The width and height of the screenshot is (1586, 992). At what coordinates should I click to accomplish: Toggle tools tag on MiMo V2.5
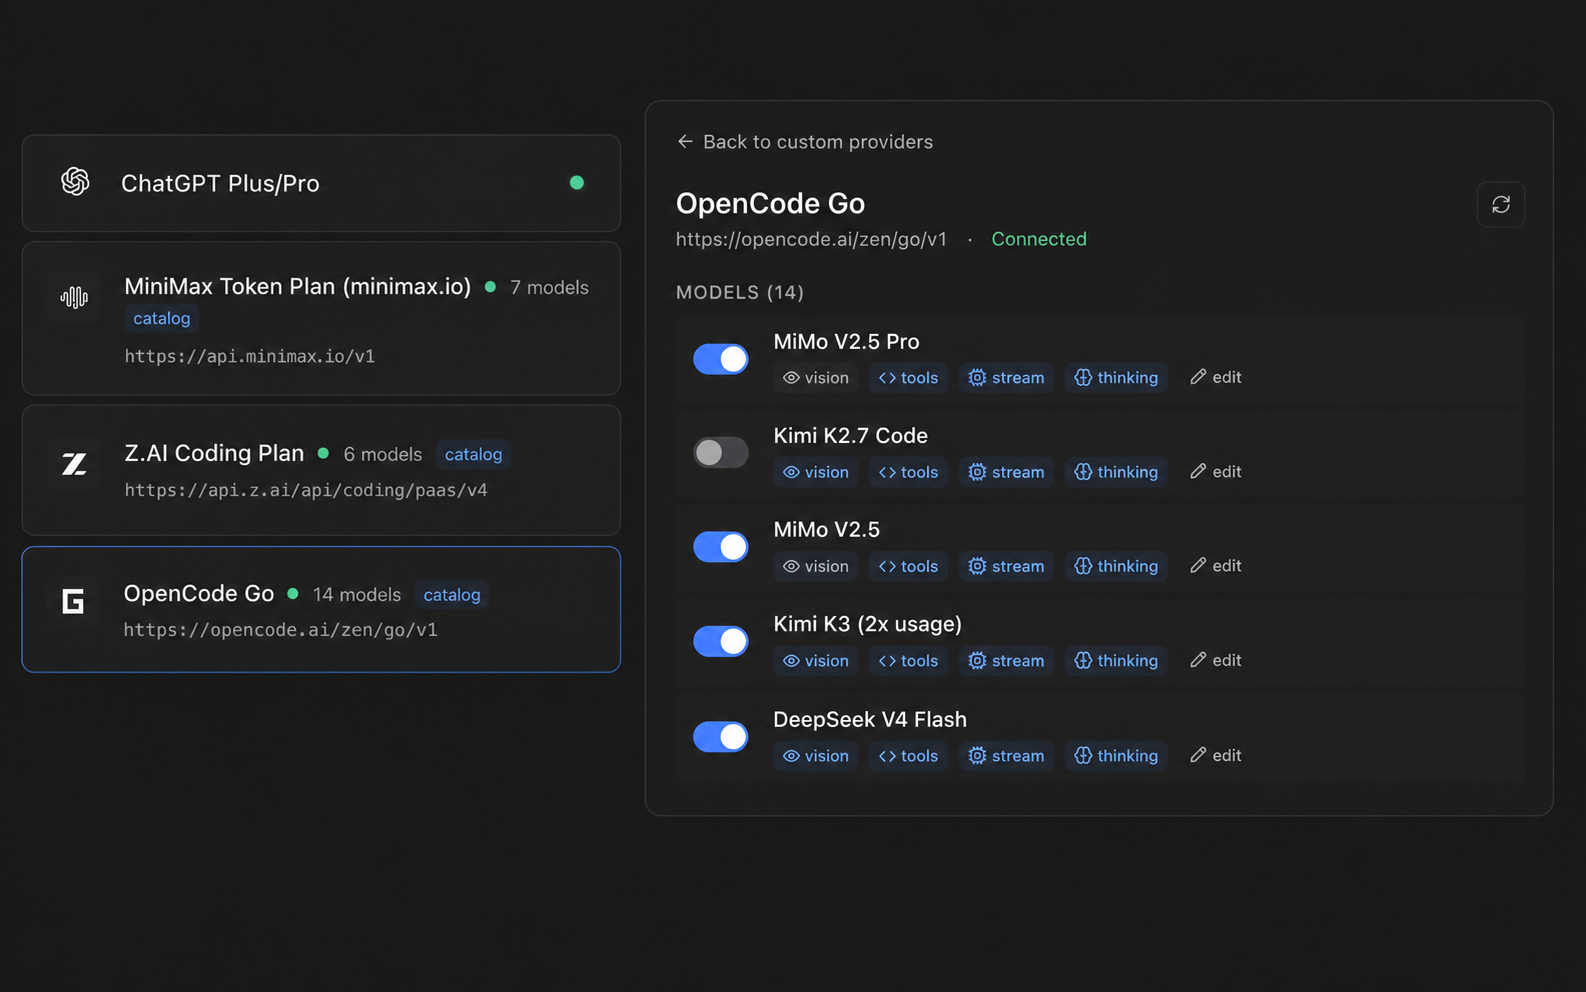click(x=908, y=566)
